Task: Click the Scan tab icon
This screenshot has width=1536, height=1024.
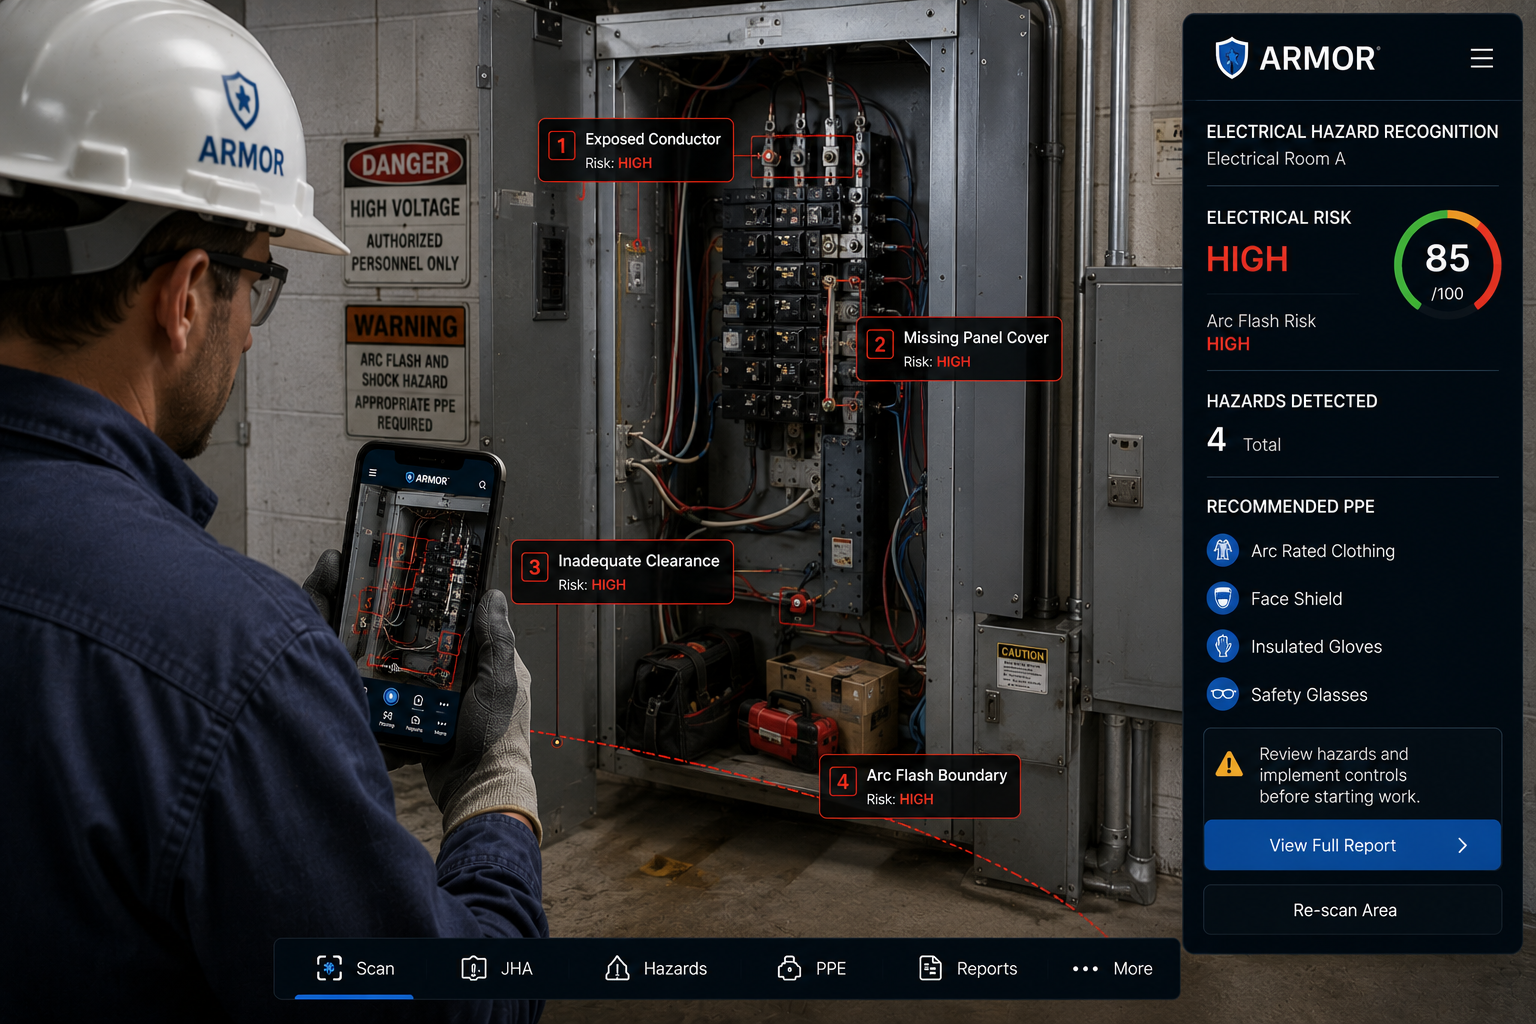Action: (x=329, y=967)
